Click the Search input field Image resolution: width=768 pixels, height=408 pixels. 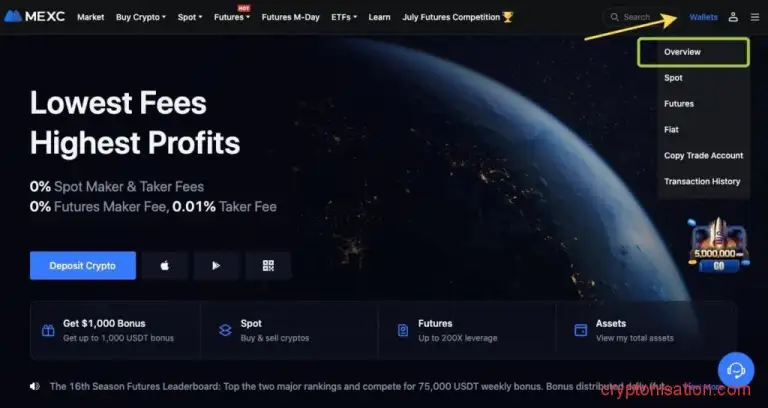[640, 17]
